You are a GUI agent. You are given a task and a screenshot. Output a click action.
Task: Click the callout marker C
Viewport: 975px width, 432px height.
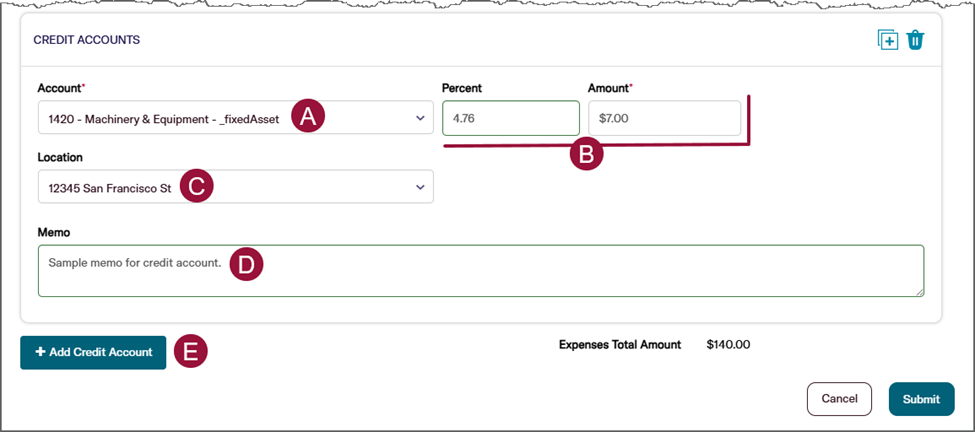[197, 186]
